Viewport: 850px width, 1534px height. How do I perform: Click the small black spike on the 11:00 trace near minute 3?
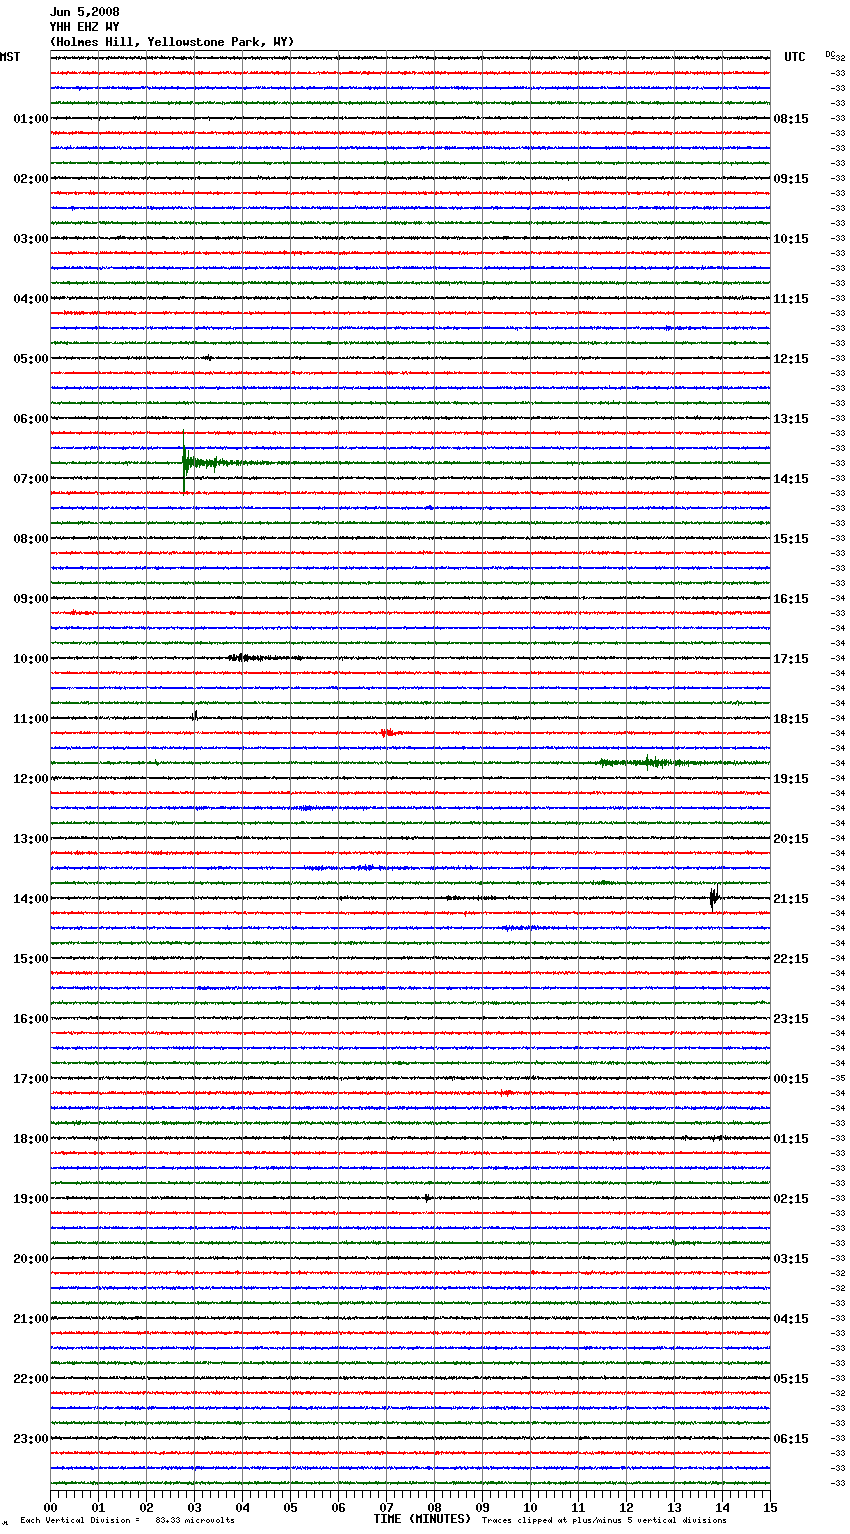(x=195, y=716)
